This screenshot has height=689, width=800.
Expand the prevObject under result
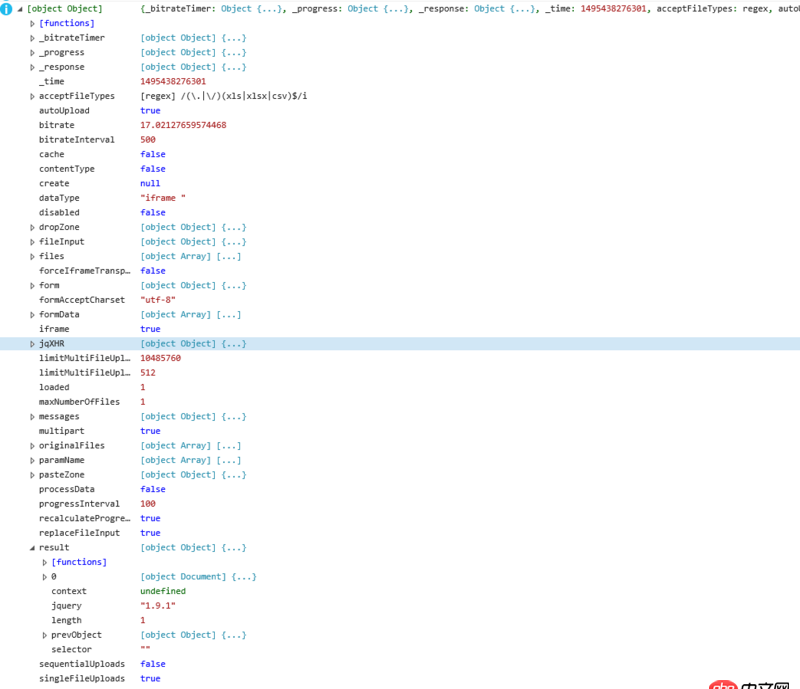44,634
